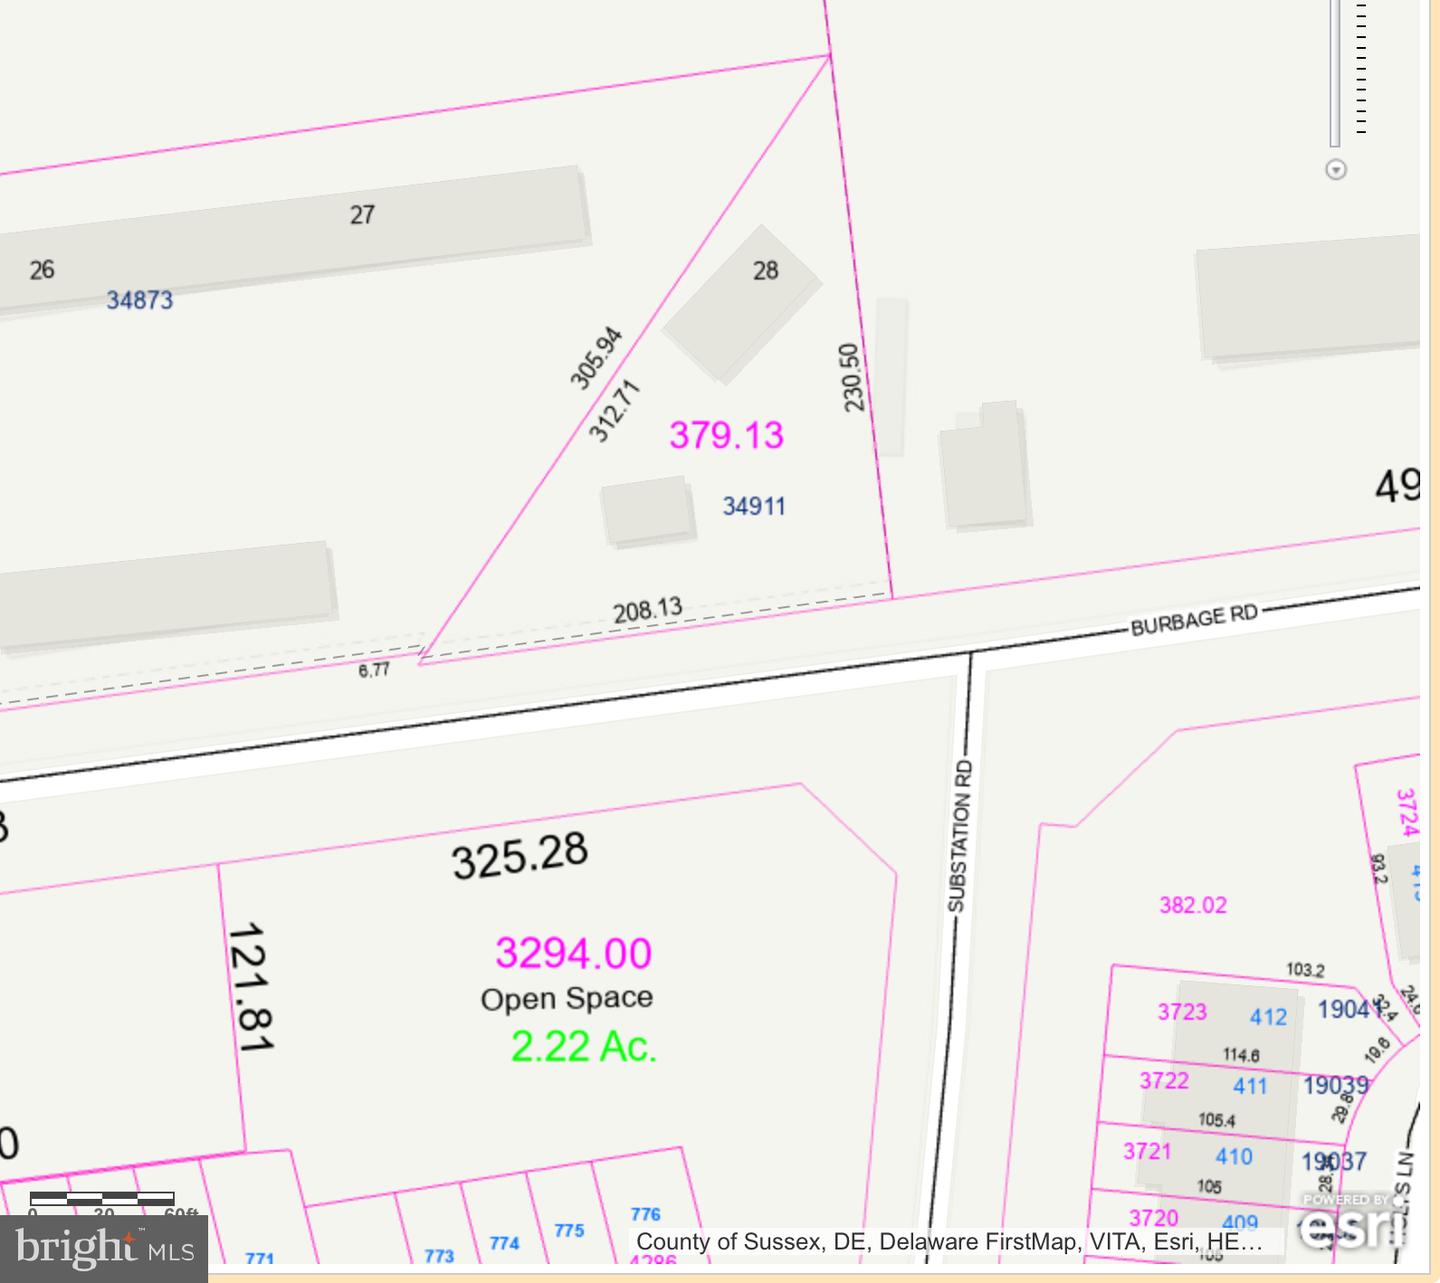This screenshot has height=1283, width=1440.
Task: Open the County of Sussex attribution text
Action: pos(948,1242)
